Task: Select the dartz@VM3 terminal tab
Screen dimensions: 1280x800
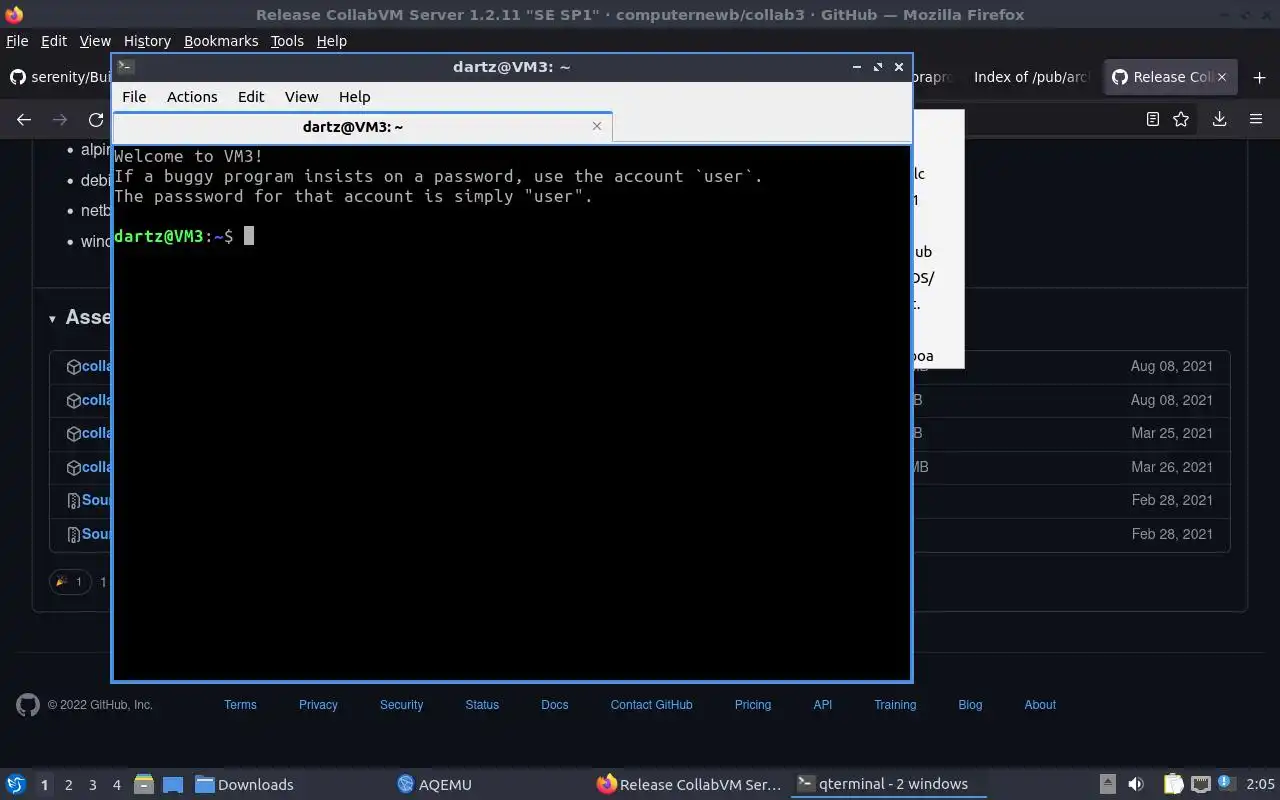Action: tap(362, 126)
